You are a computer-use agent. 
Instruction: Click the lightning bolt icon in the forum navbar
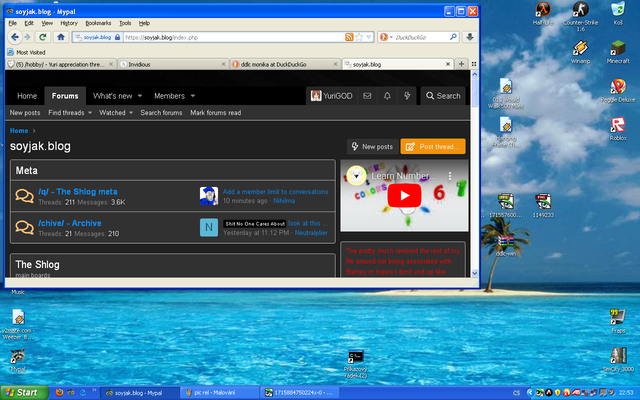click(x=407, y=96)
